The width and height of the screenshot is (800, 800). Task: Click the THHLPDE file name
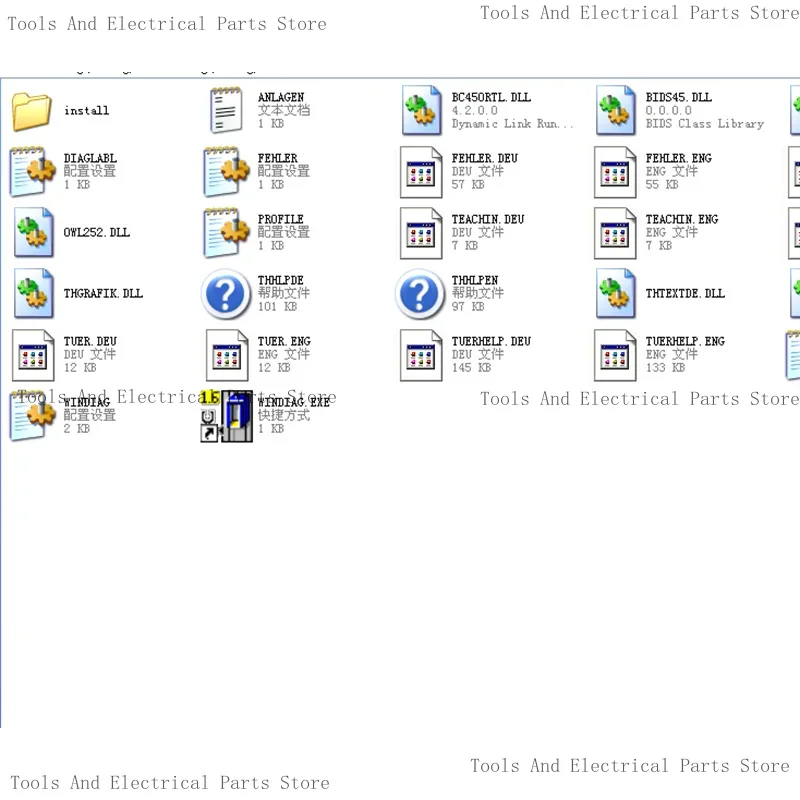[281, 280]
